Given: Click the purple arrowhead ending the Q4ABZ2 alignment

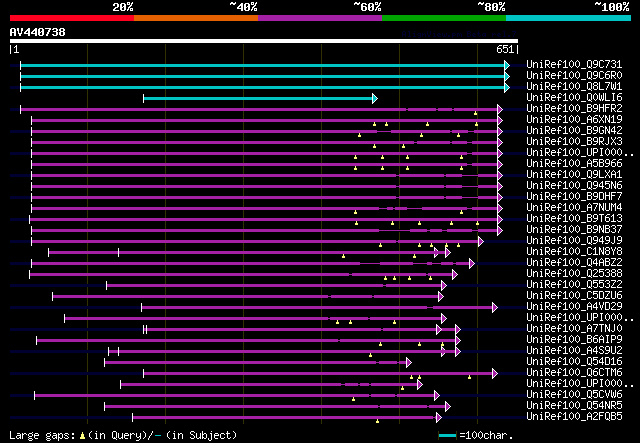Looking at the screenshot, I should point(472,264).
